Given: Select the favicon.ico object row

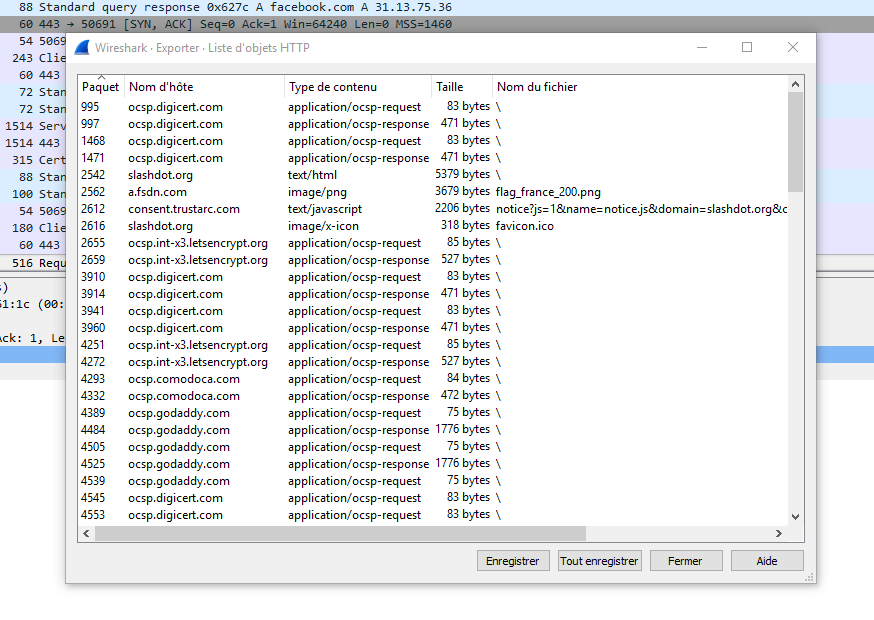Looking at the screenshot, I should (x=524, y=226).
